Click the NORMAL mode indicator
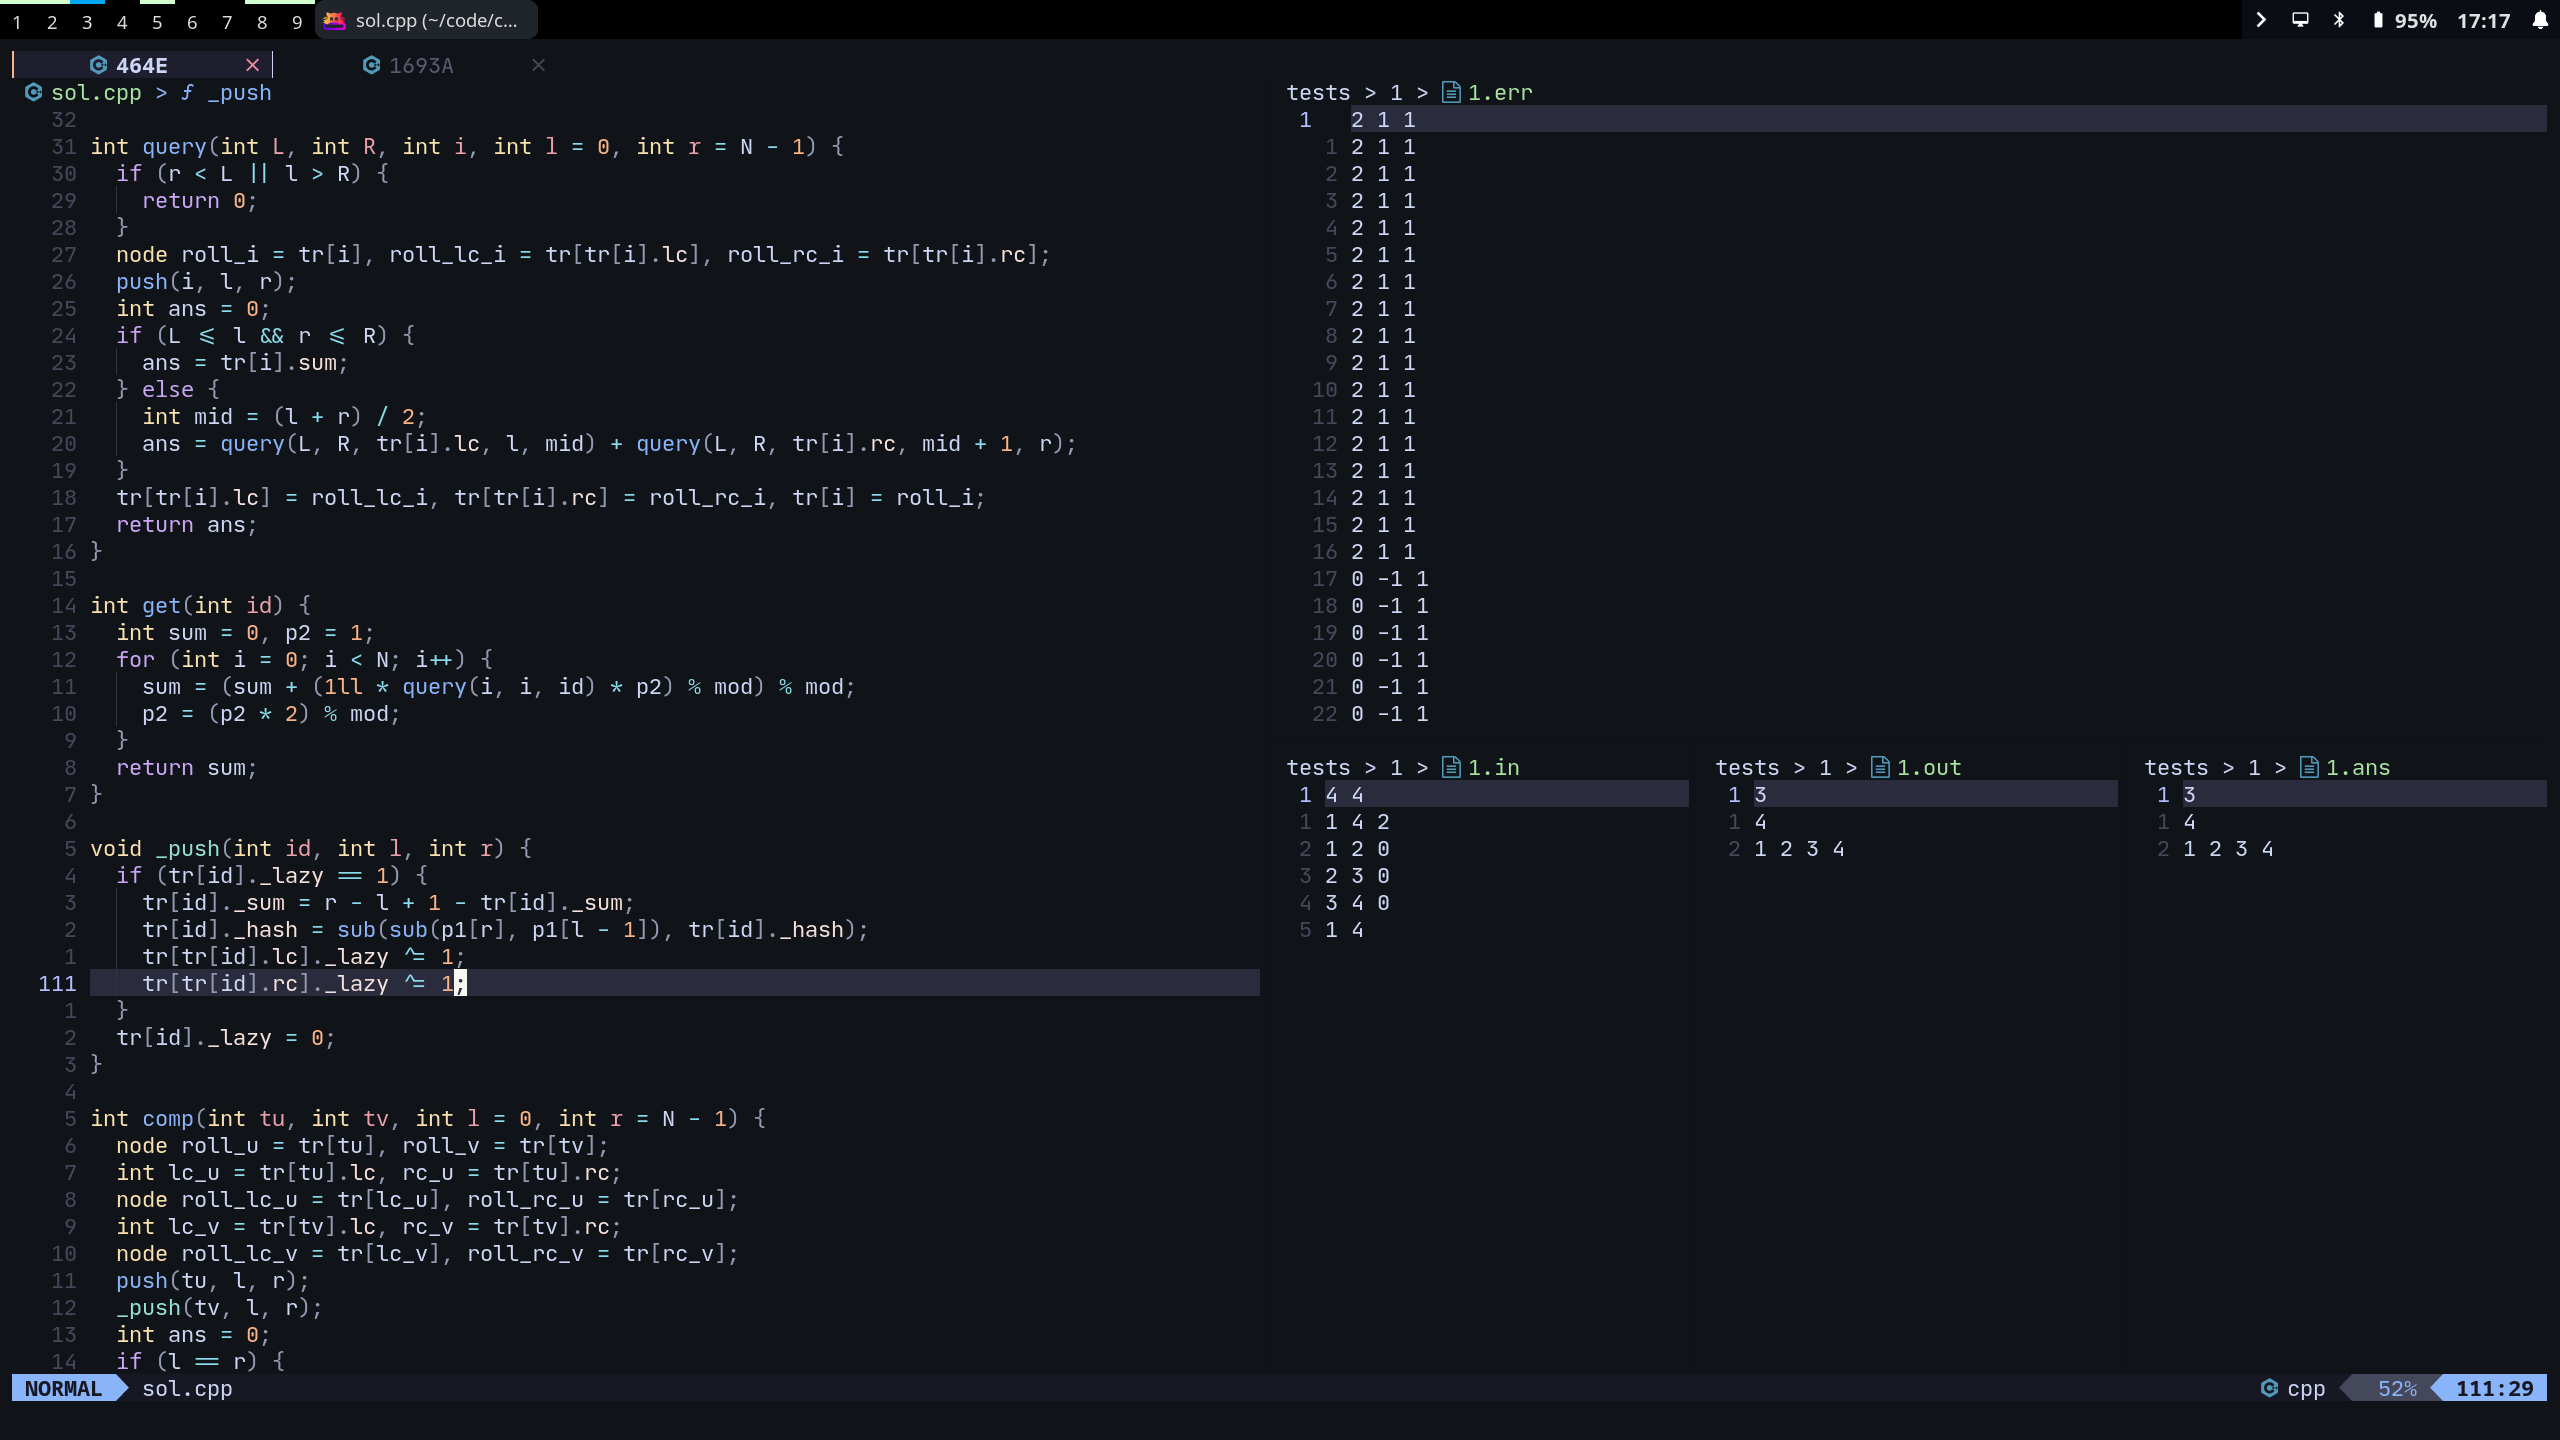 (63, 1388)
